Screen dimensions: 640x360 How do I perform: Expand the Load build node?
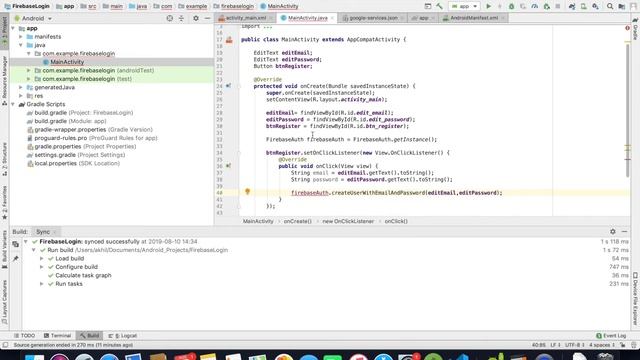coord(41,258)
